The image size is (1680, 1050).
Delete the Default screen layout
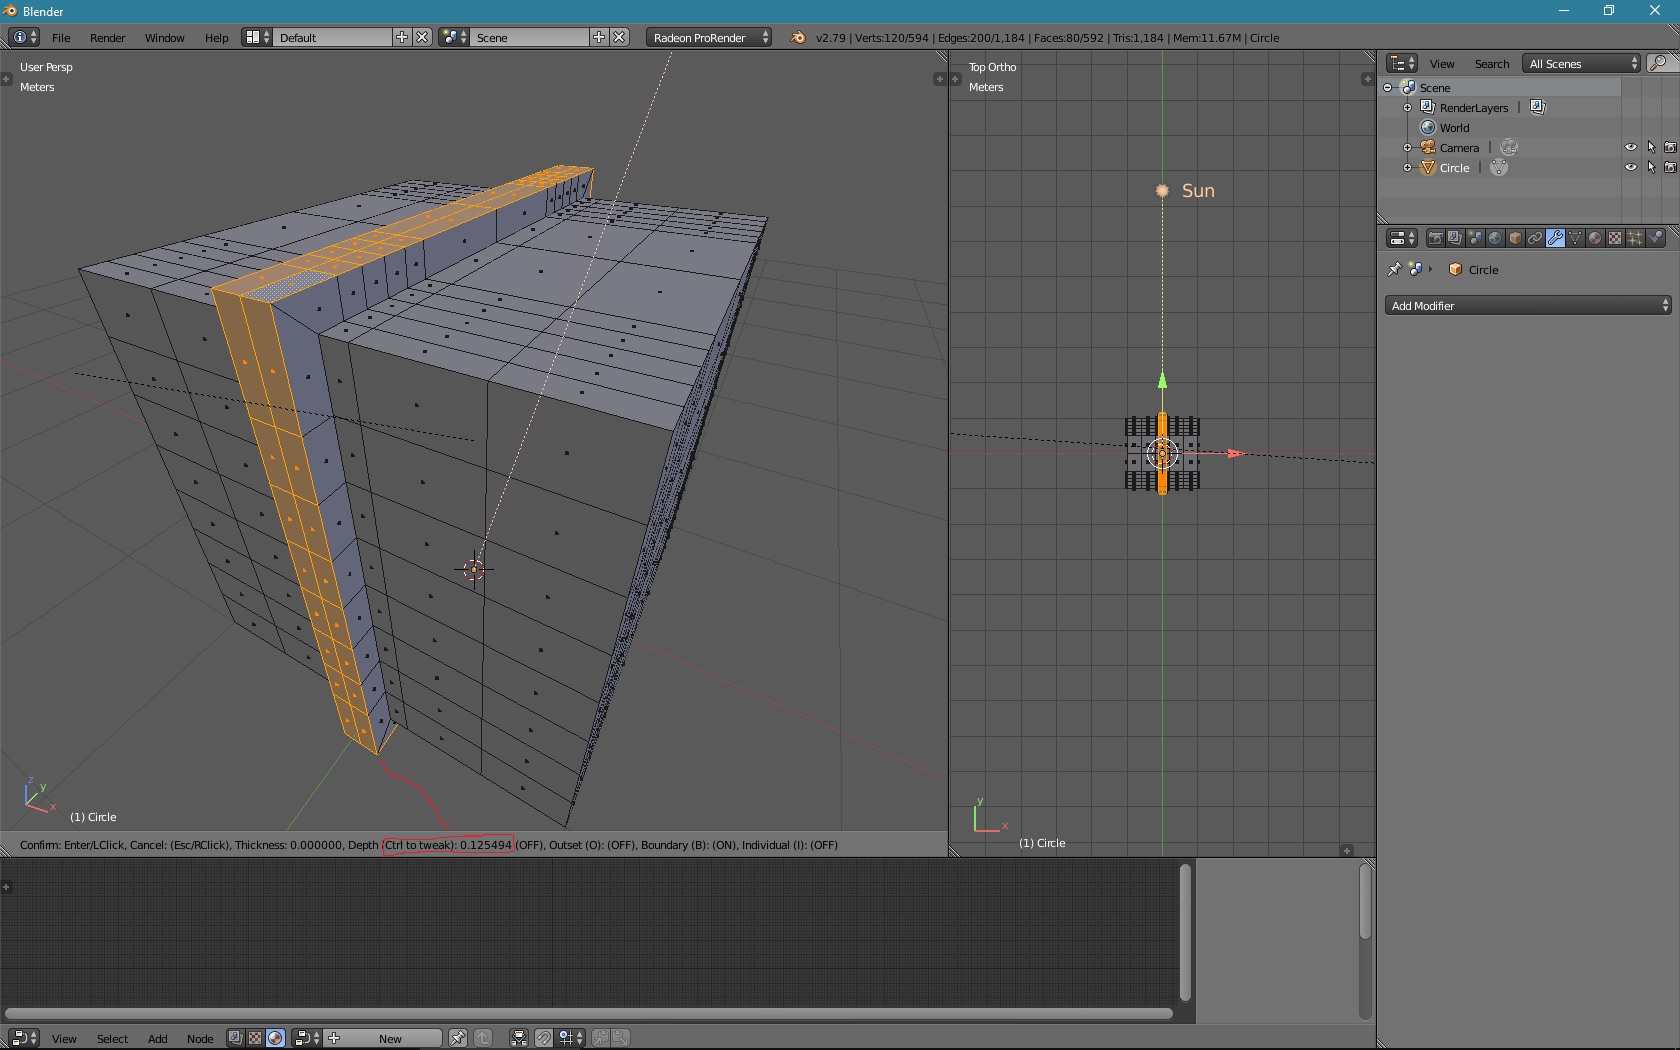coord(422,37)
